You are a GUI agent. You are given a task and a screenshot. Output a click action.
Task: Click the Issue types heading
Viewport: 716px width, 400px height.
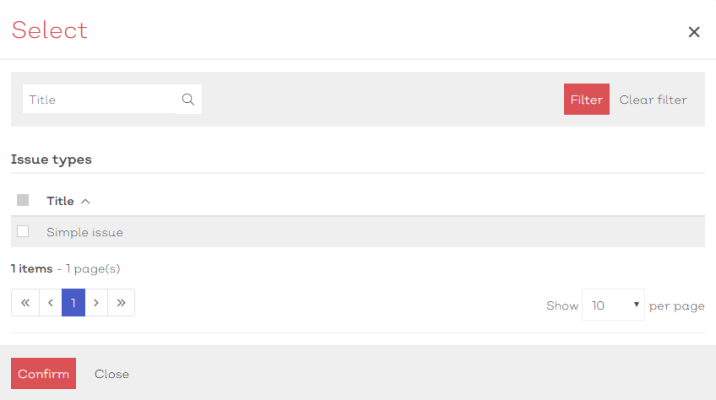tap(51, 159)
